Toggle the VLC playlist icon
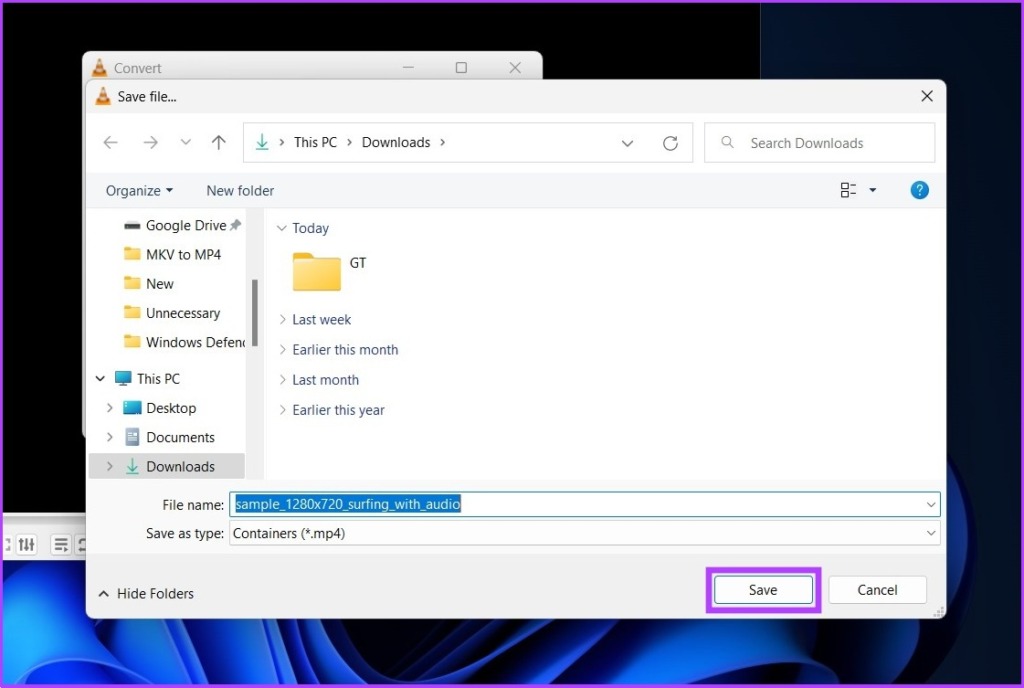This screenshot has width=1024, height=688. pyautogui.click(x=61, y=544)
